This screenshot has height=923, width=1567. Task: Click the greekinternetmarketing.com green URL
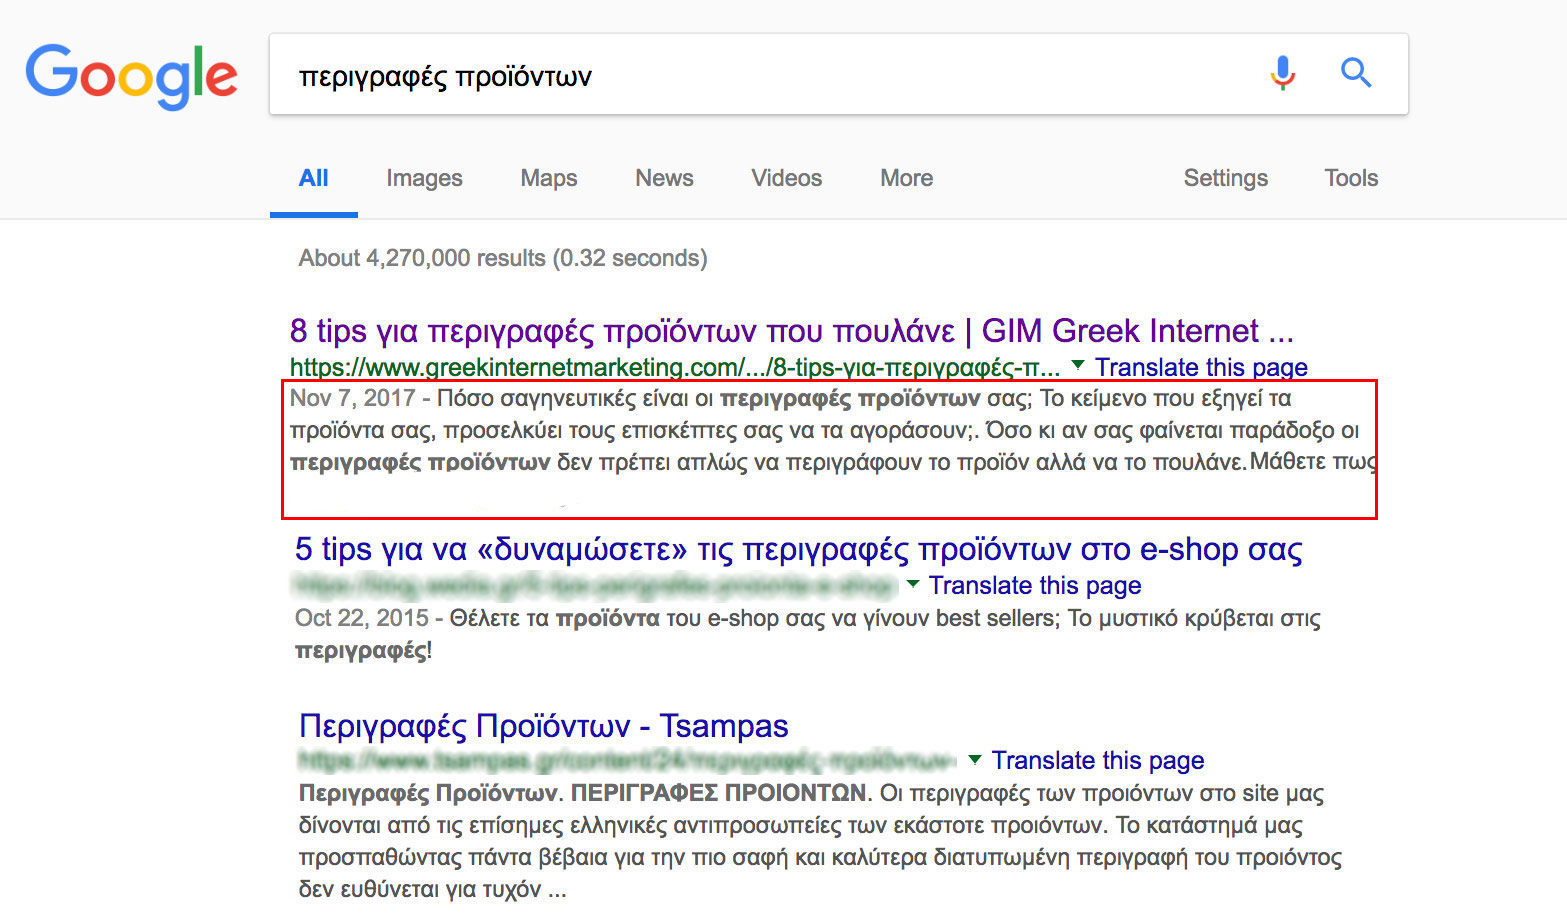coord(675,367)
